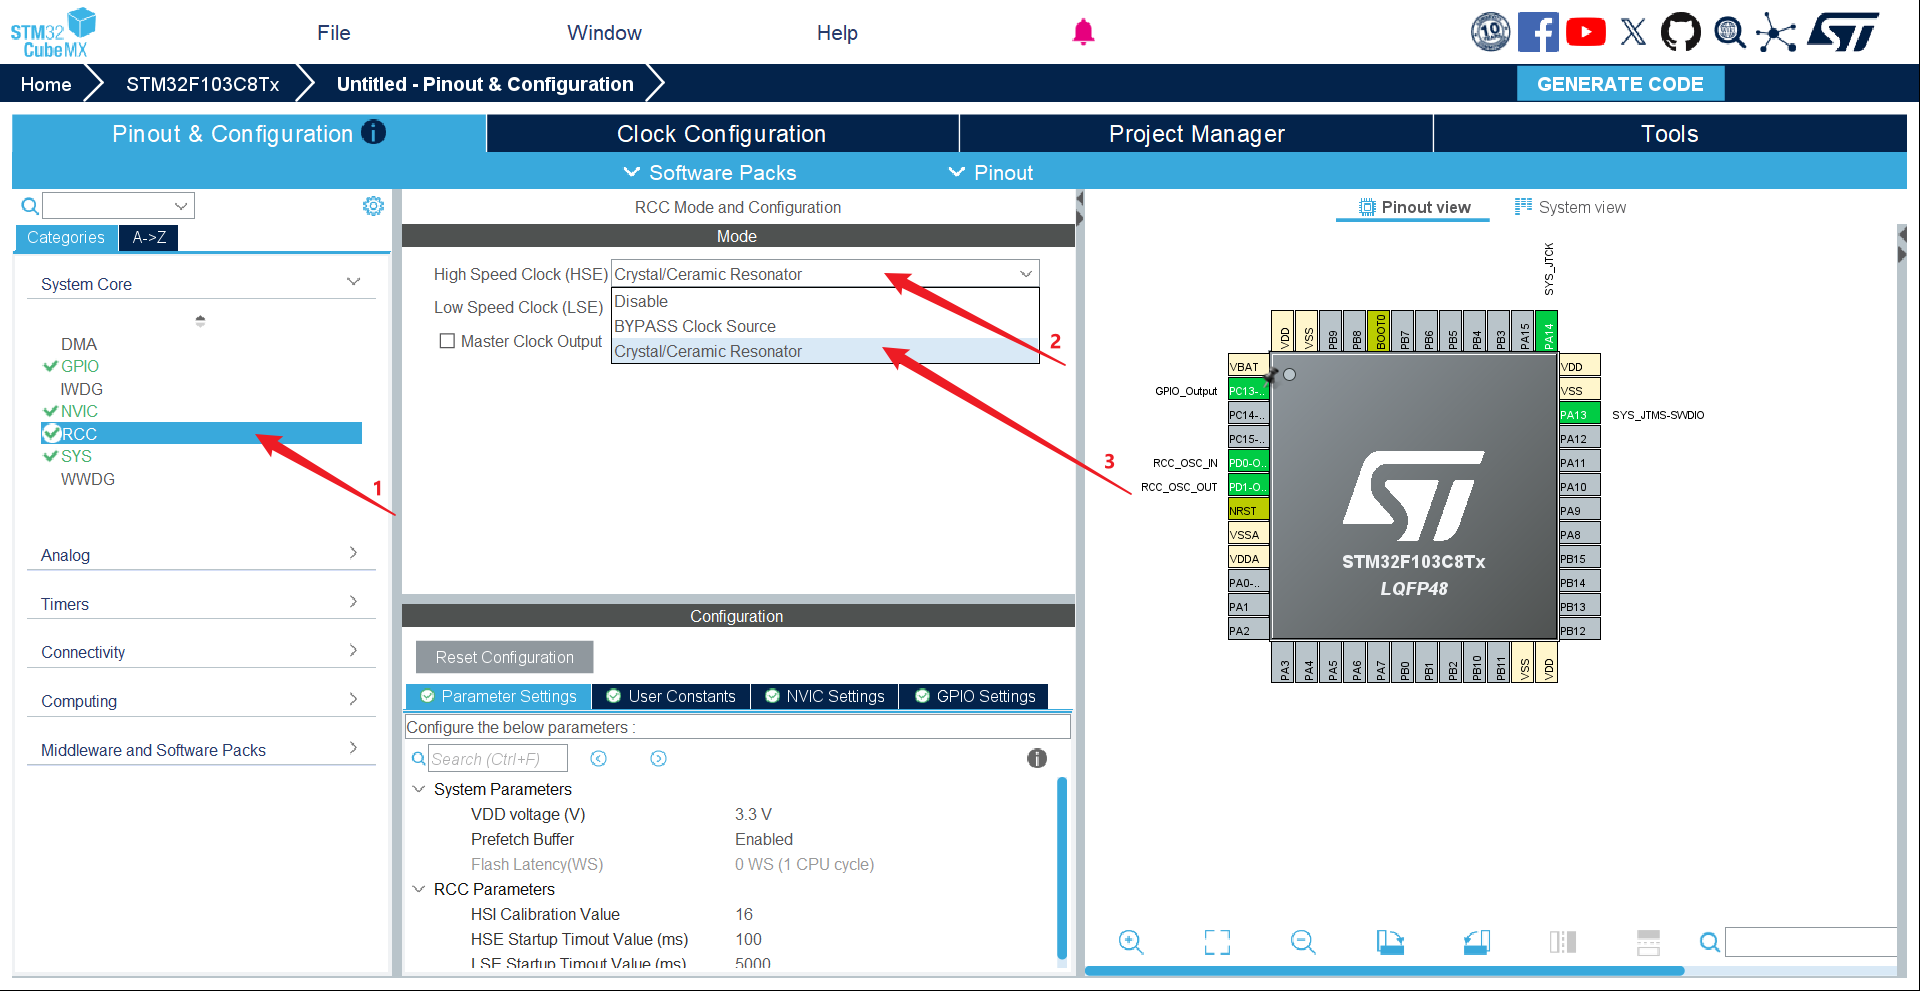Open the GitHub icon
This screenshot has height=991, width=1920.
click(x=1680, y=32)
